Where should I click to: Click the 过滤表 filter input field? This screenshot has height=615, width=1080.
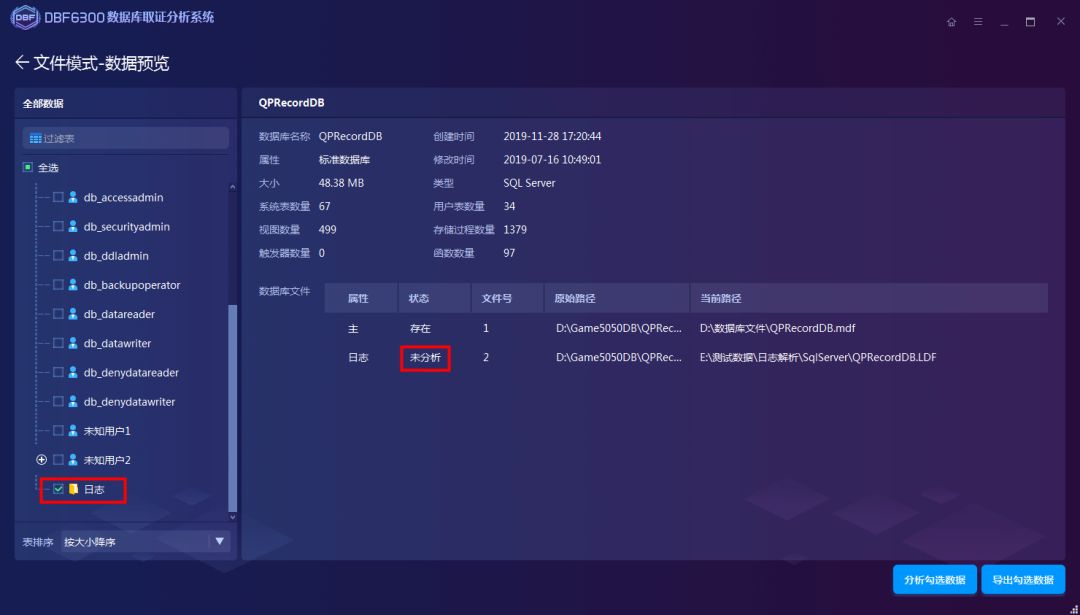point(125,138)
